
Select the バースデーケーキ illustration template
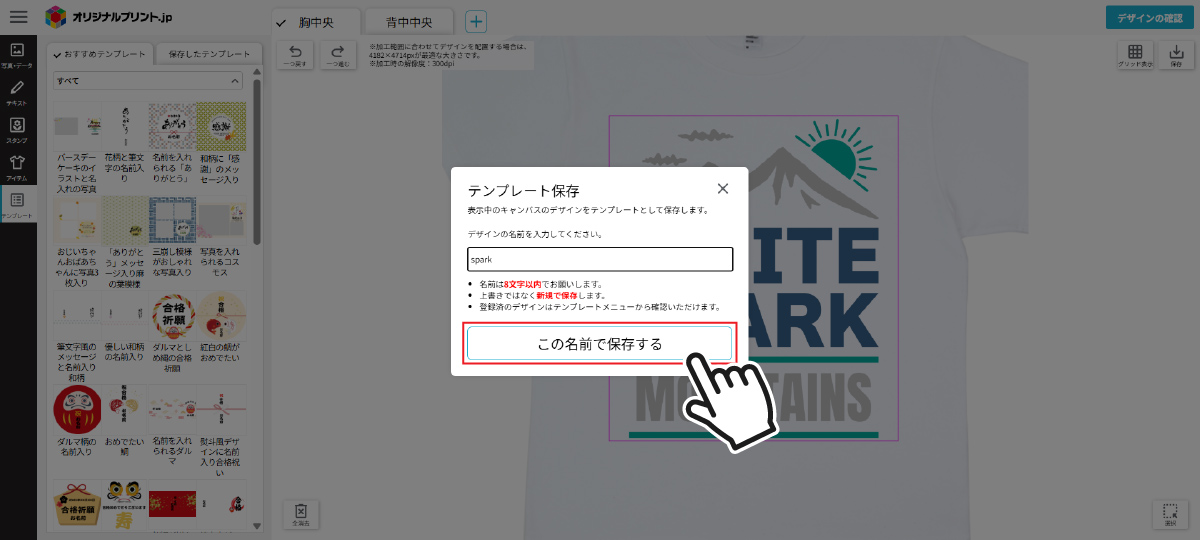77,147
